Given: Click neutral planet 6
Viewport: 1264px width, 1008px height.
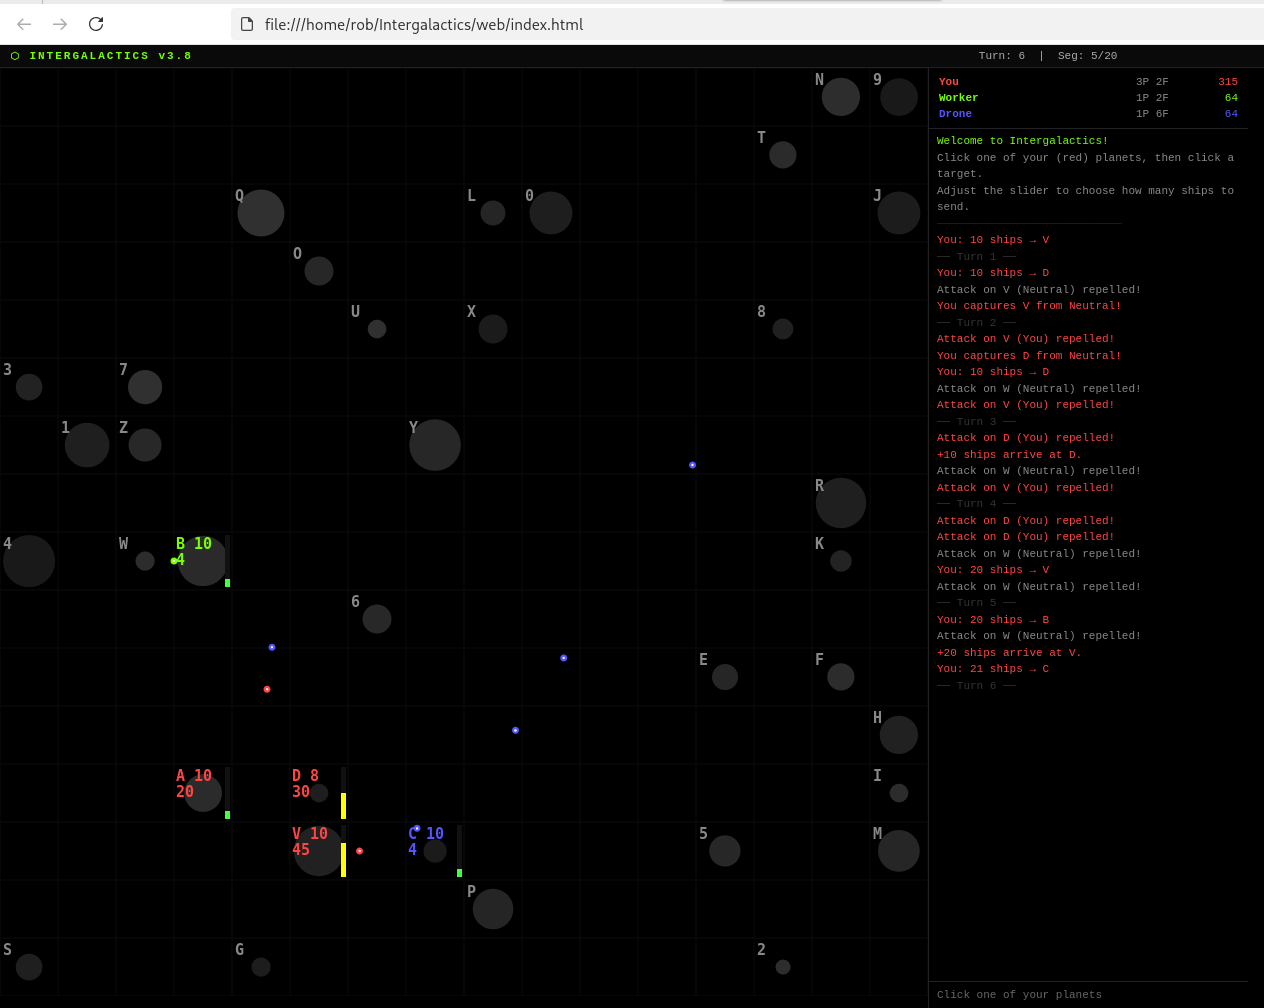Looking at the screenshot, I should coord(377,619).
